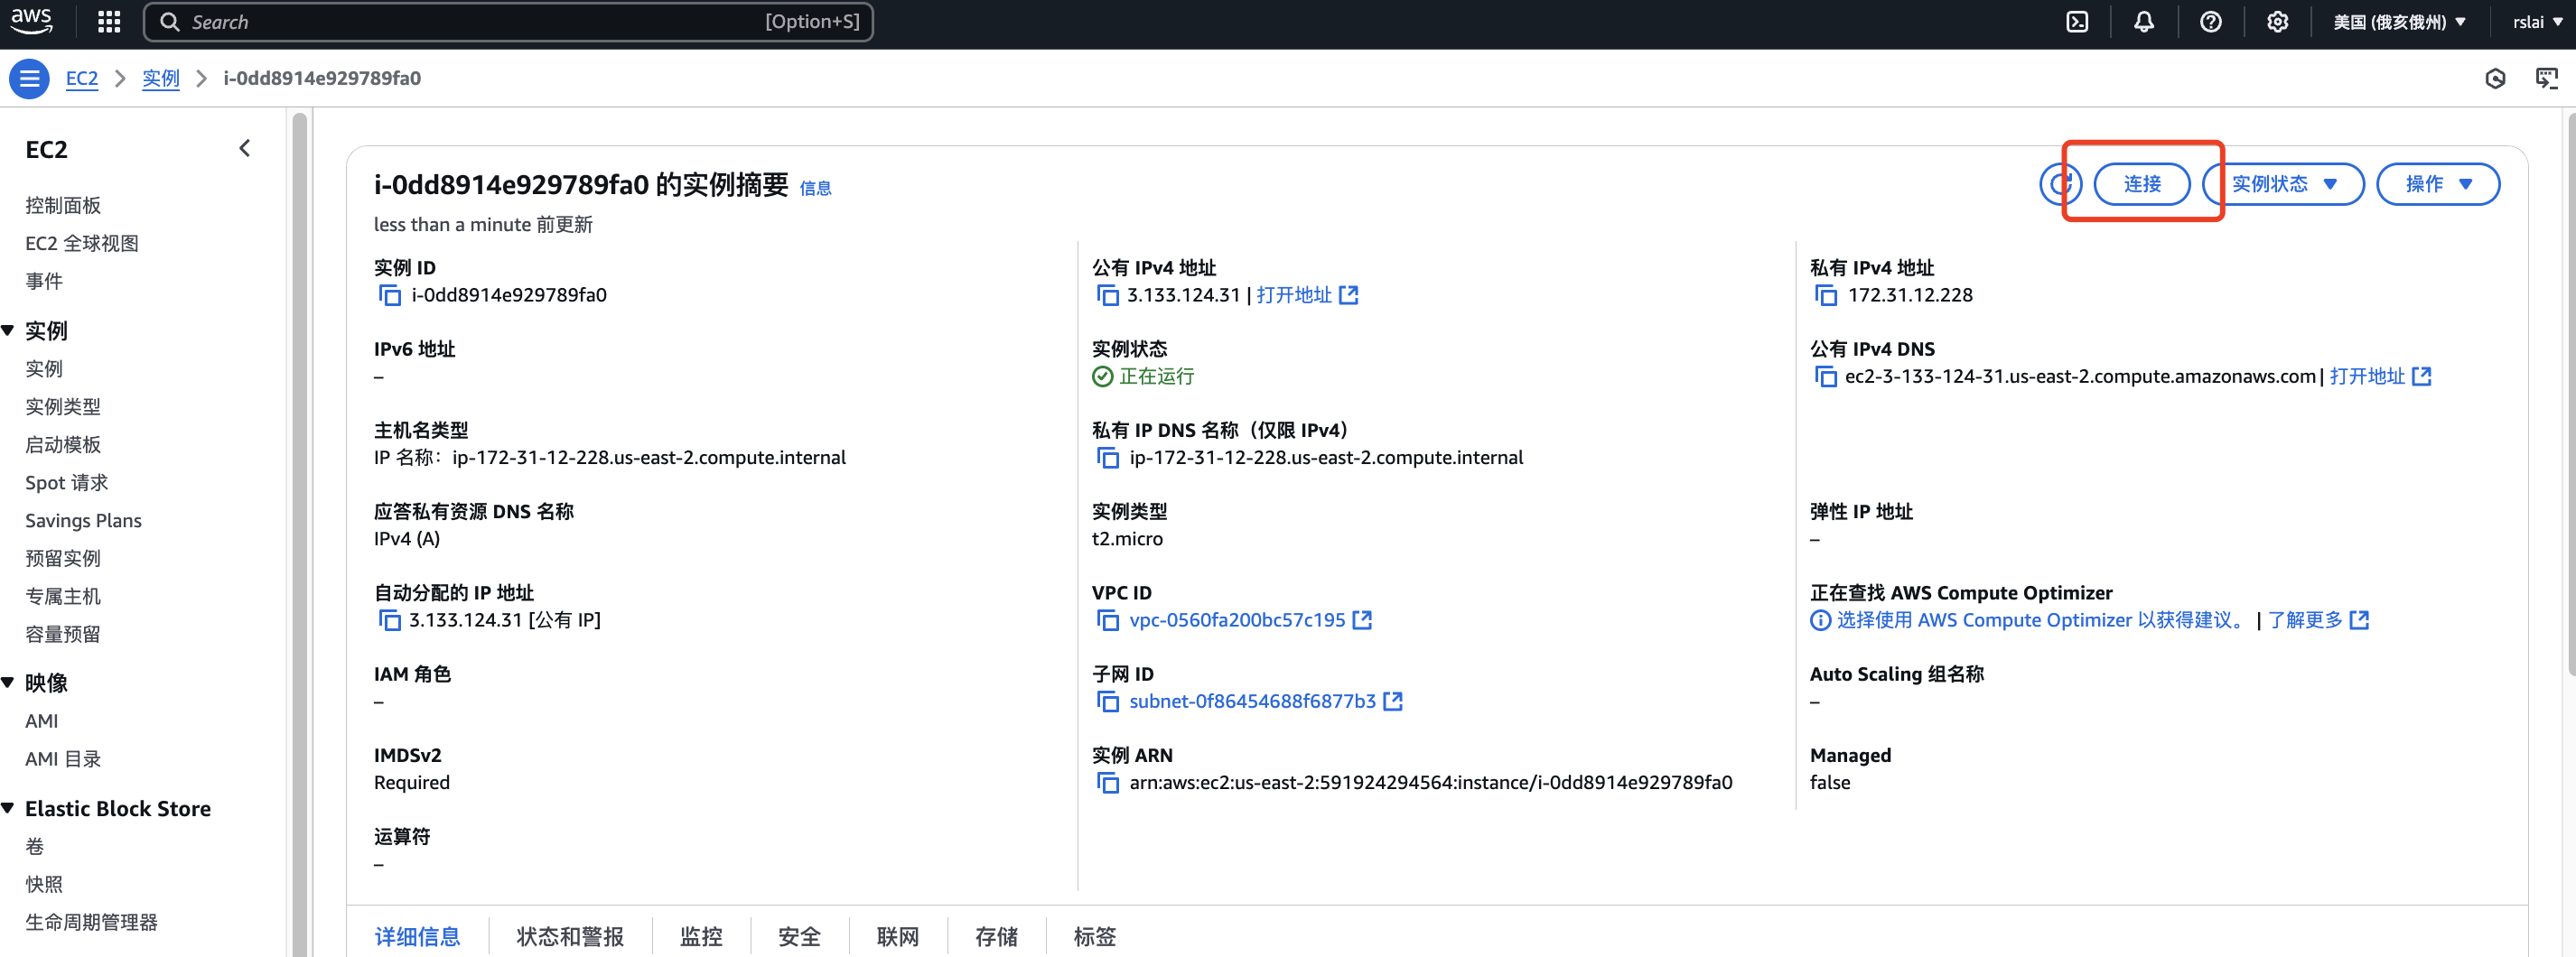Copy the public IPv4 DNS name
This screenshot has height=957, width=2576.
(1825, 376)
